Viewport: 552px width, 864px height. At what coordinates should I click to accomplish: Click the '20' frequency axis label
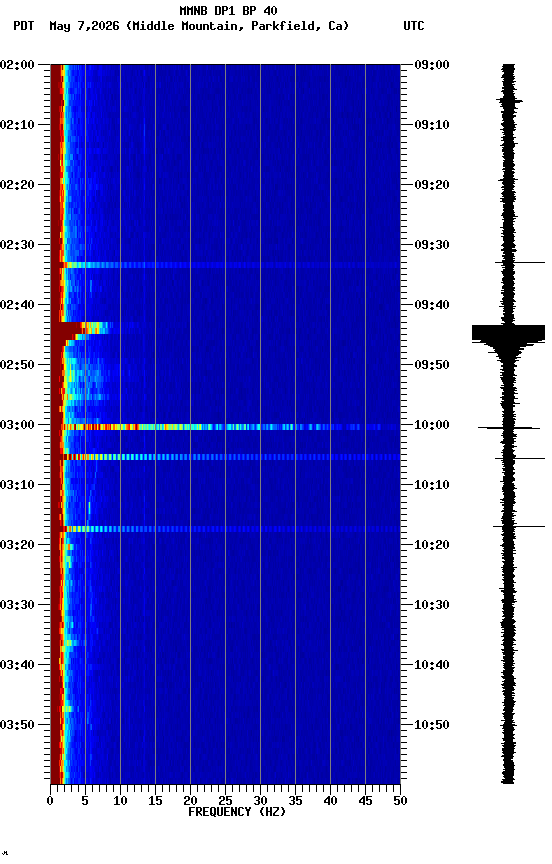click(190, 801)
